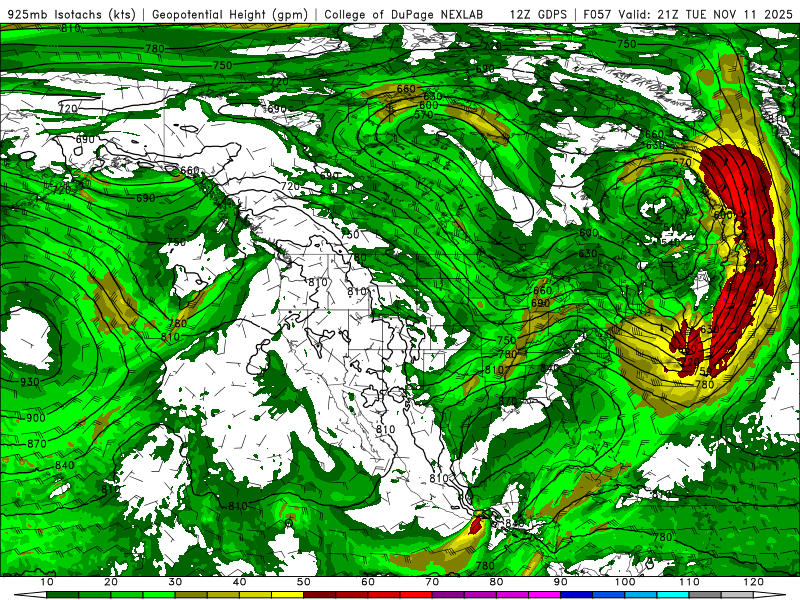Screen dimensions: 800x600
Task: Select the bright yellow swatch on the color bar
Action: tap(287, 595)
